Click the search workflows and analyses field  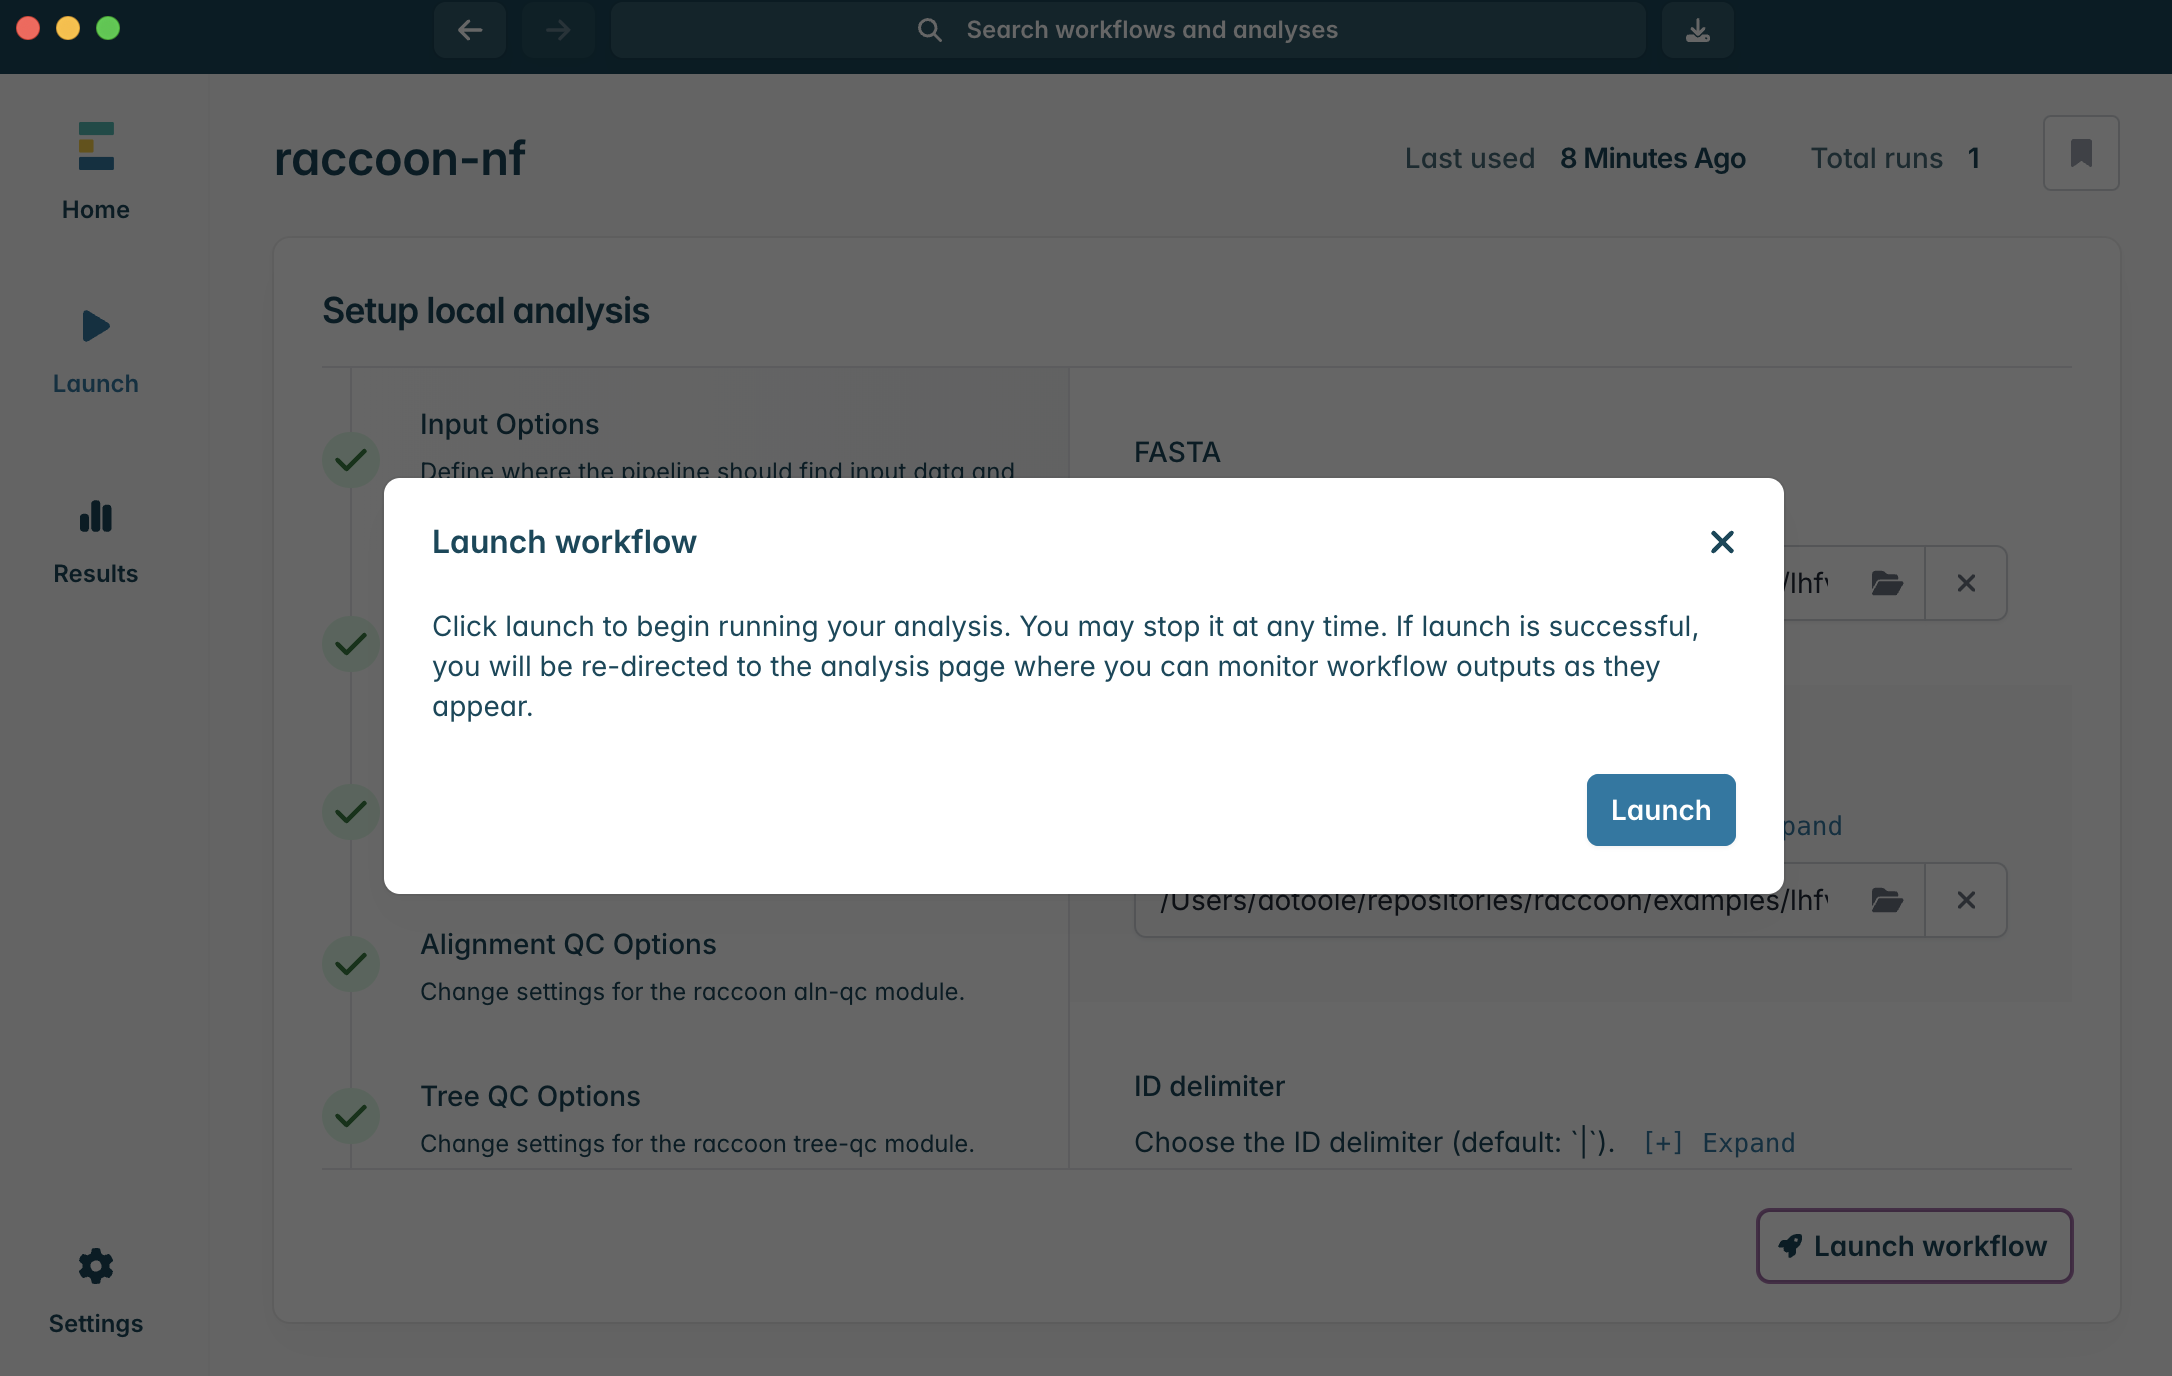(x=1128, y=30)
